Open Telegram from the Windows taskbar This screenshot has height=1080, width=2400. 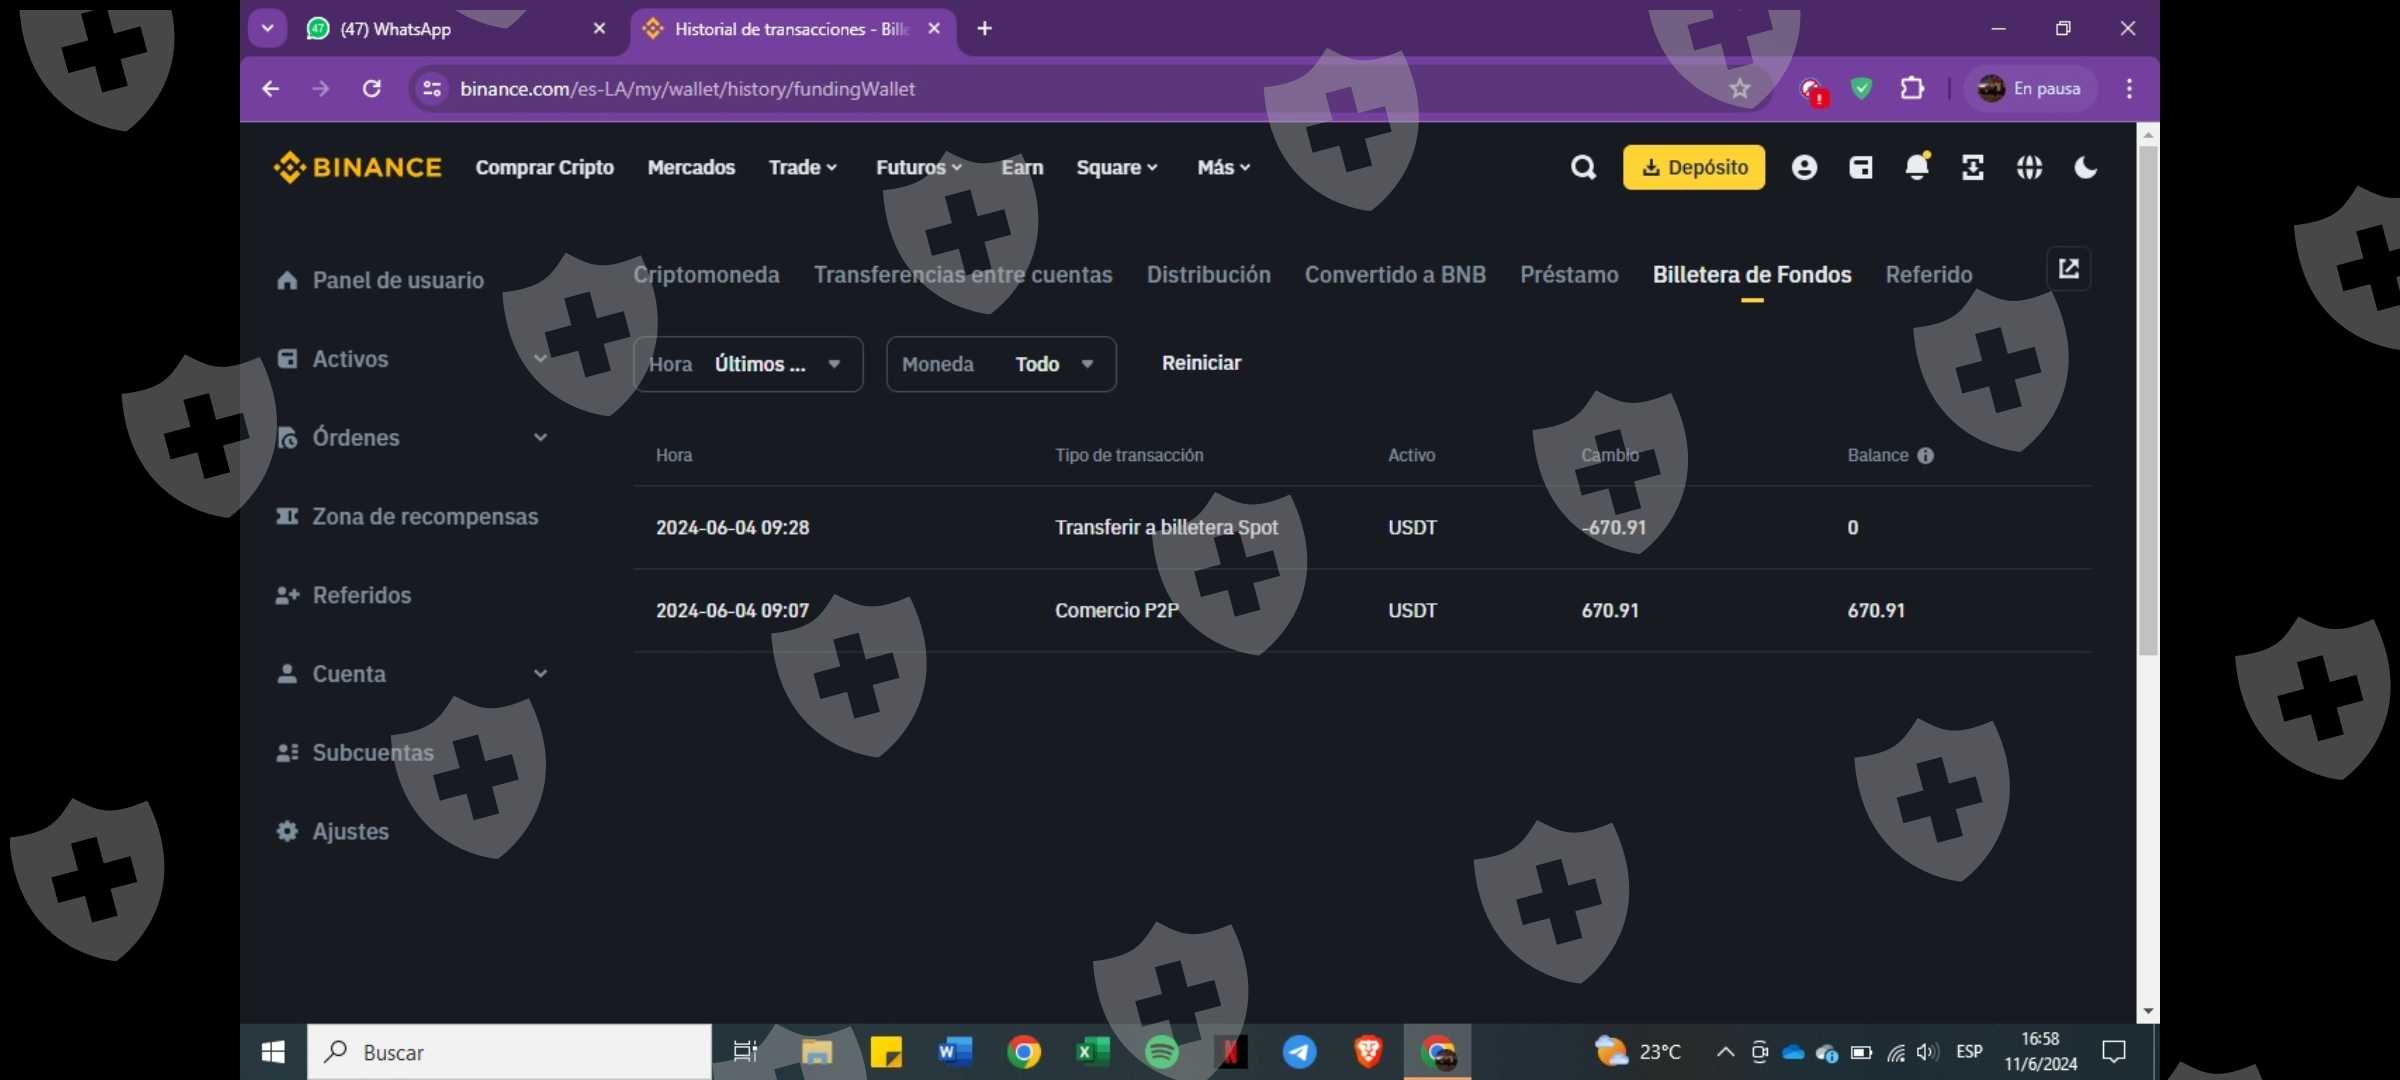(x=1299, y=1052)
